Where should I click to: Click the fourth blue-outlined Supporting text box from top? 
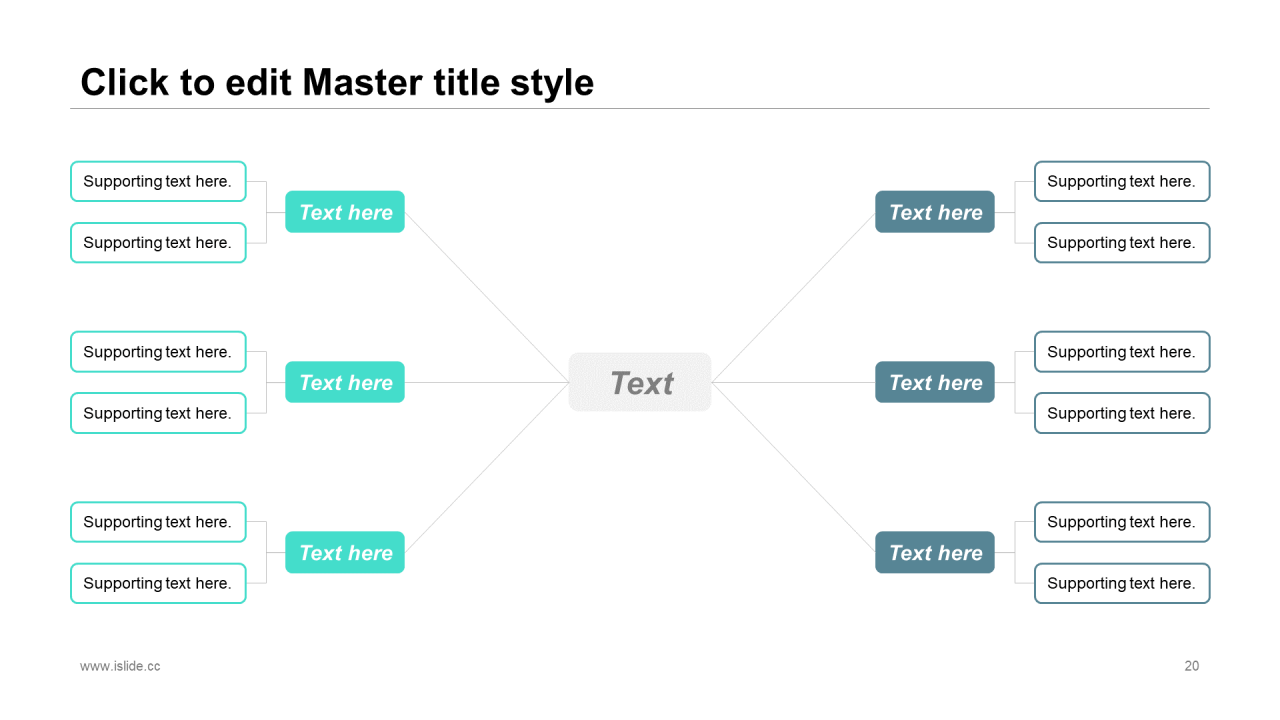coord(1122,413)
